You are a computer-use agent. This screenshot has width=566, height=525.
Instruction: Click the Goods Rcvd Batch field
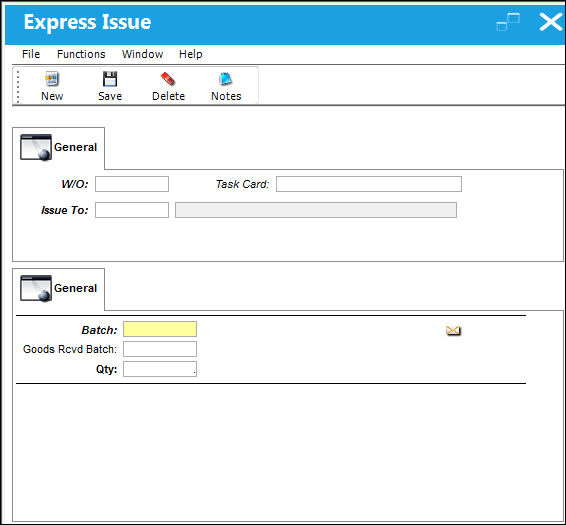[160, 349]
